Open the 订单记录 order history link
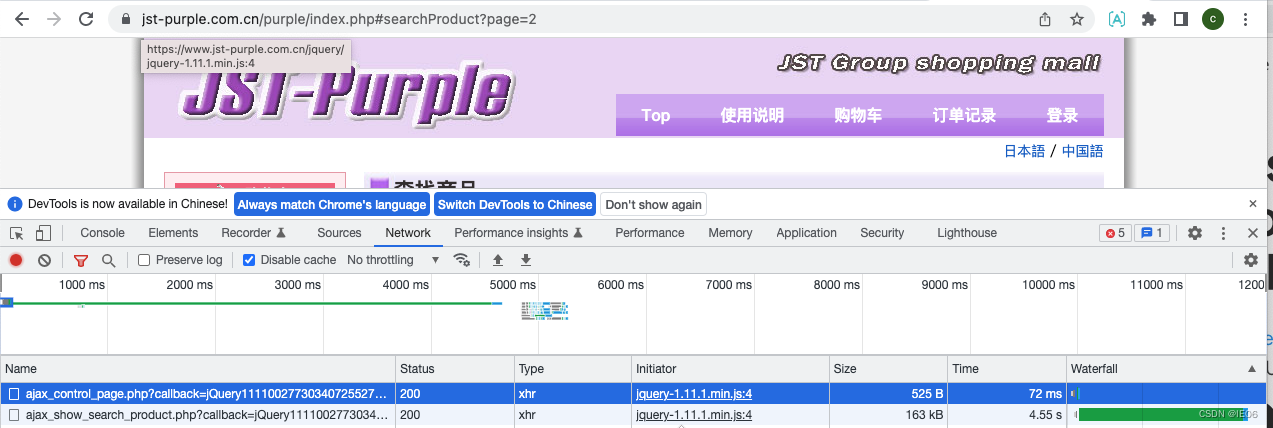 [x=964, y=115]
